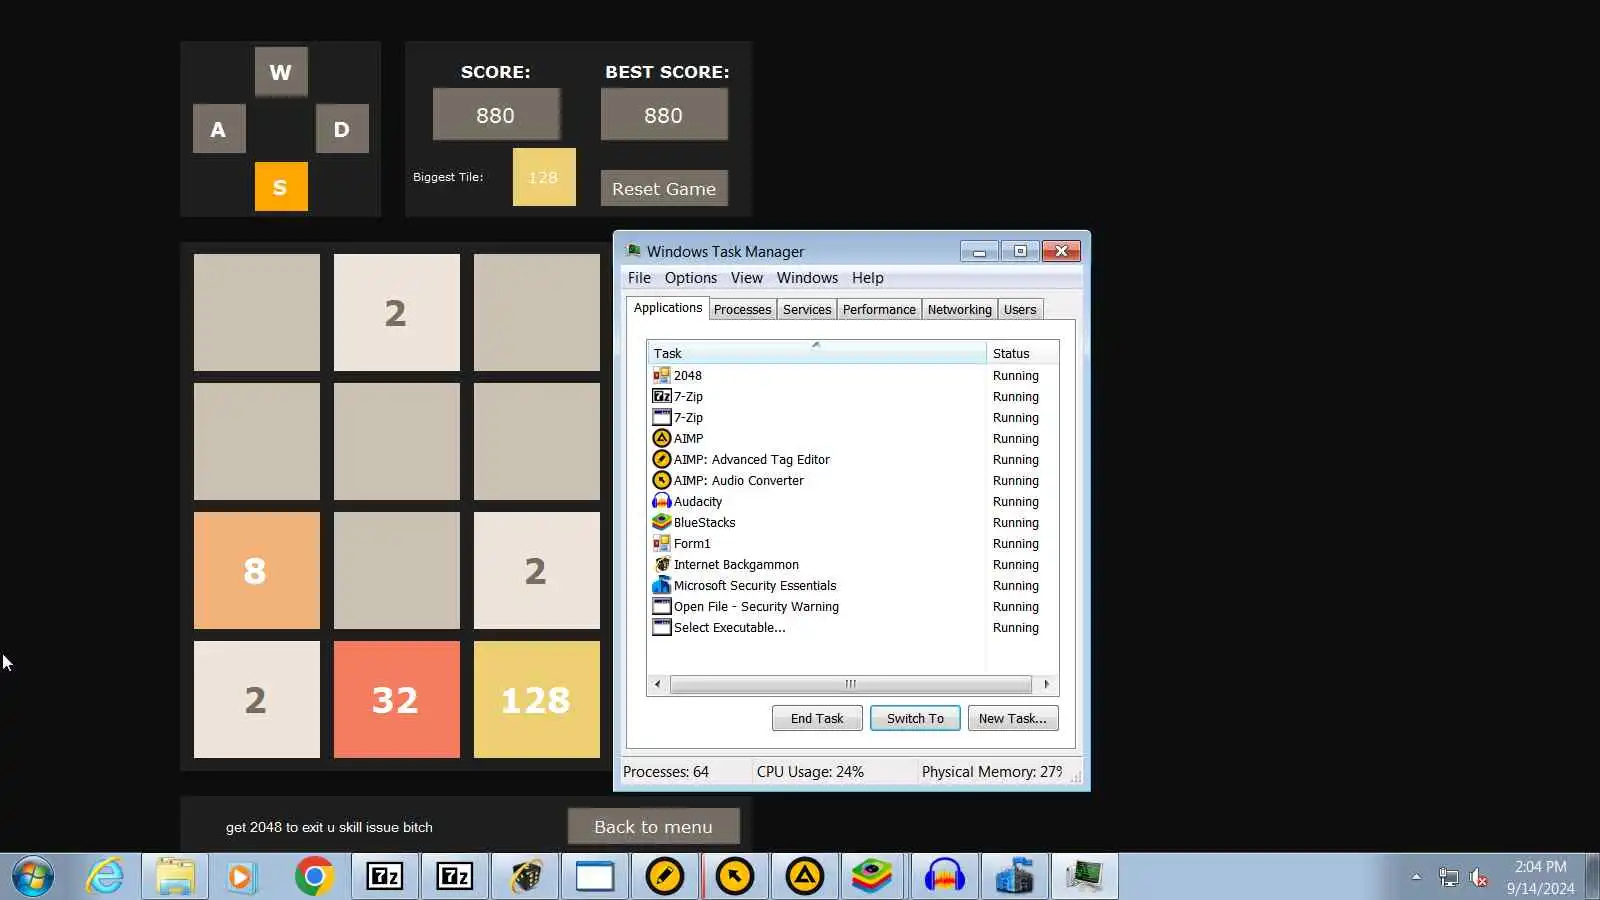Click the 128 tile on the game board
Image resolution: width=1600 pixels, height=900 pixels.
[537, 700]
